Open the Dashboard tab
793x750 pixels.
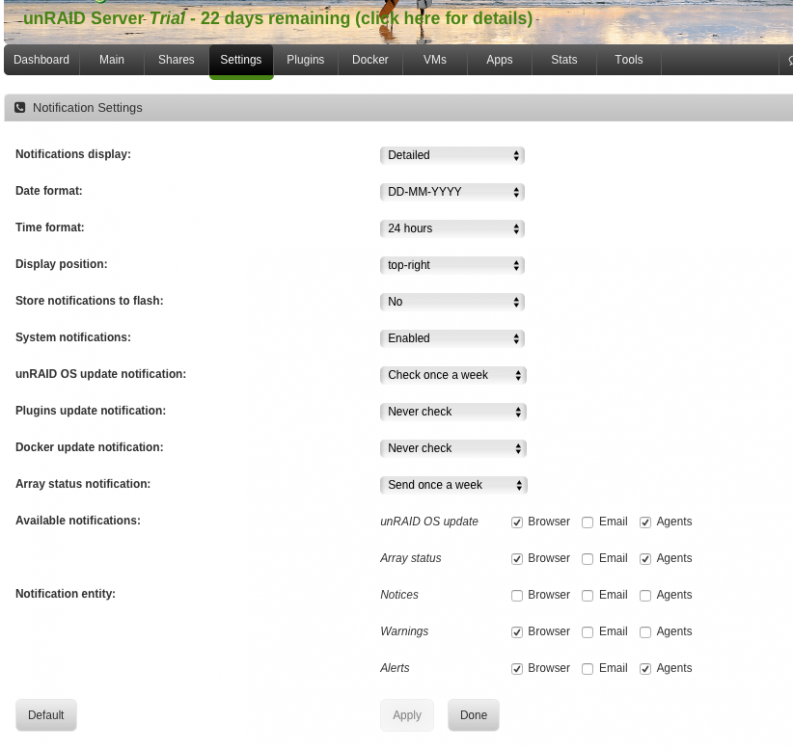click(x=41, y=60)
